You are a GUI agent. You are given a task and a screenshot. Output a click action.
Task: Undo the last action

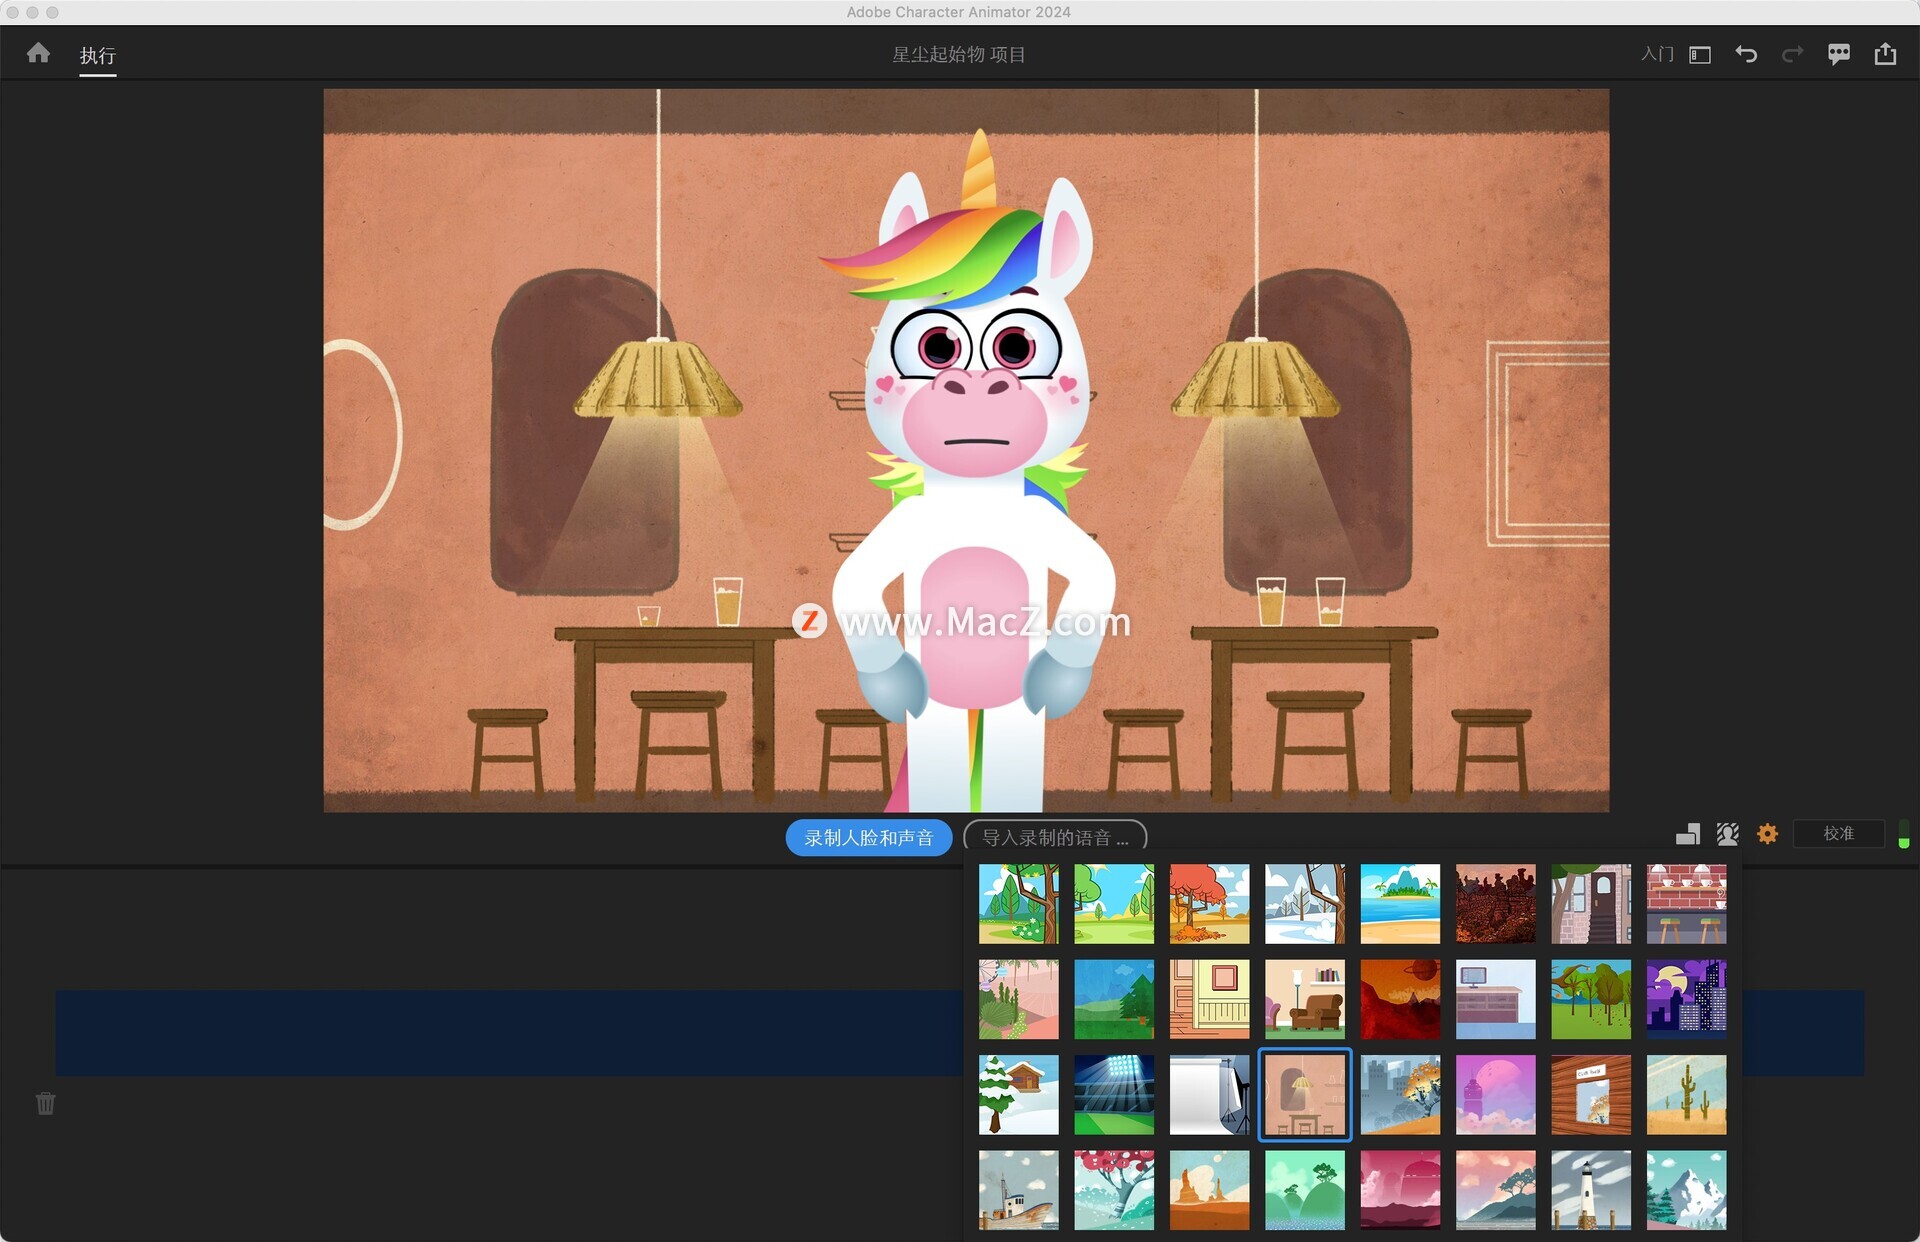click(x=1746, y=54)
